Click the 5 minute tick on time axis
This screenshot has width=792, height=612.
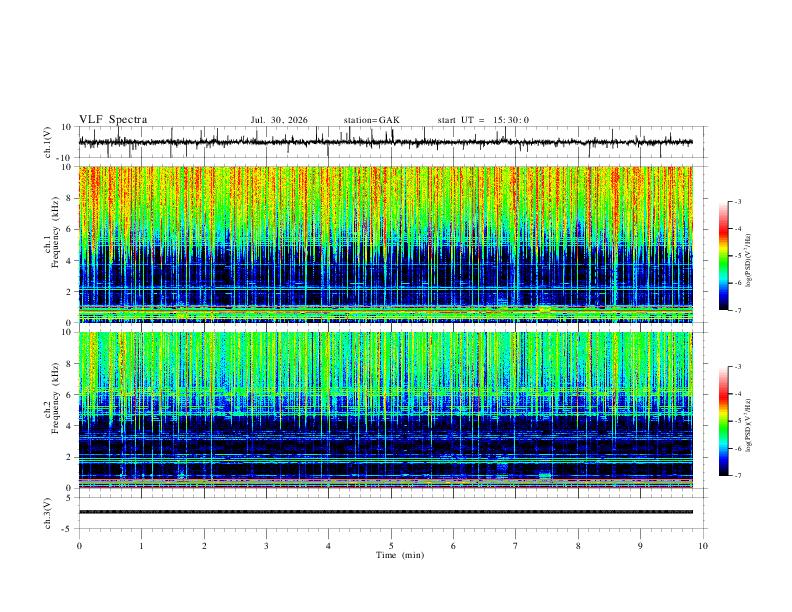(x=391, y=546)
